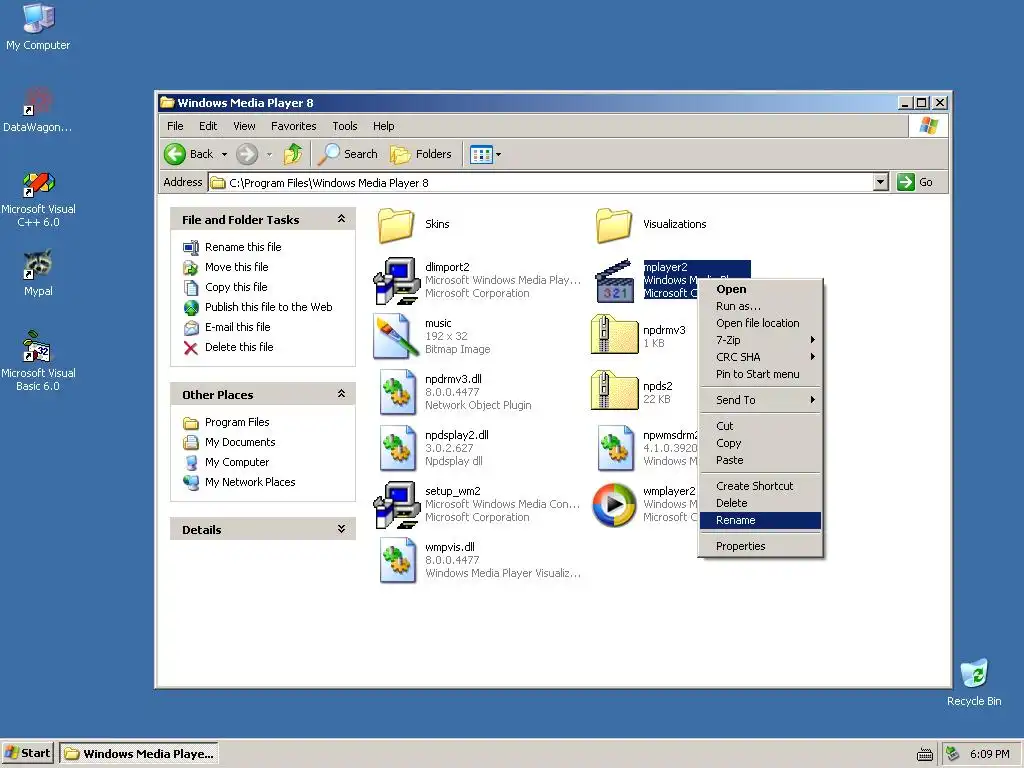Expand the 7-Zip submenu
This screenshot has width=1024, height=768.
[760, 340]
